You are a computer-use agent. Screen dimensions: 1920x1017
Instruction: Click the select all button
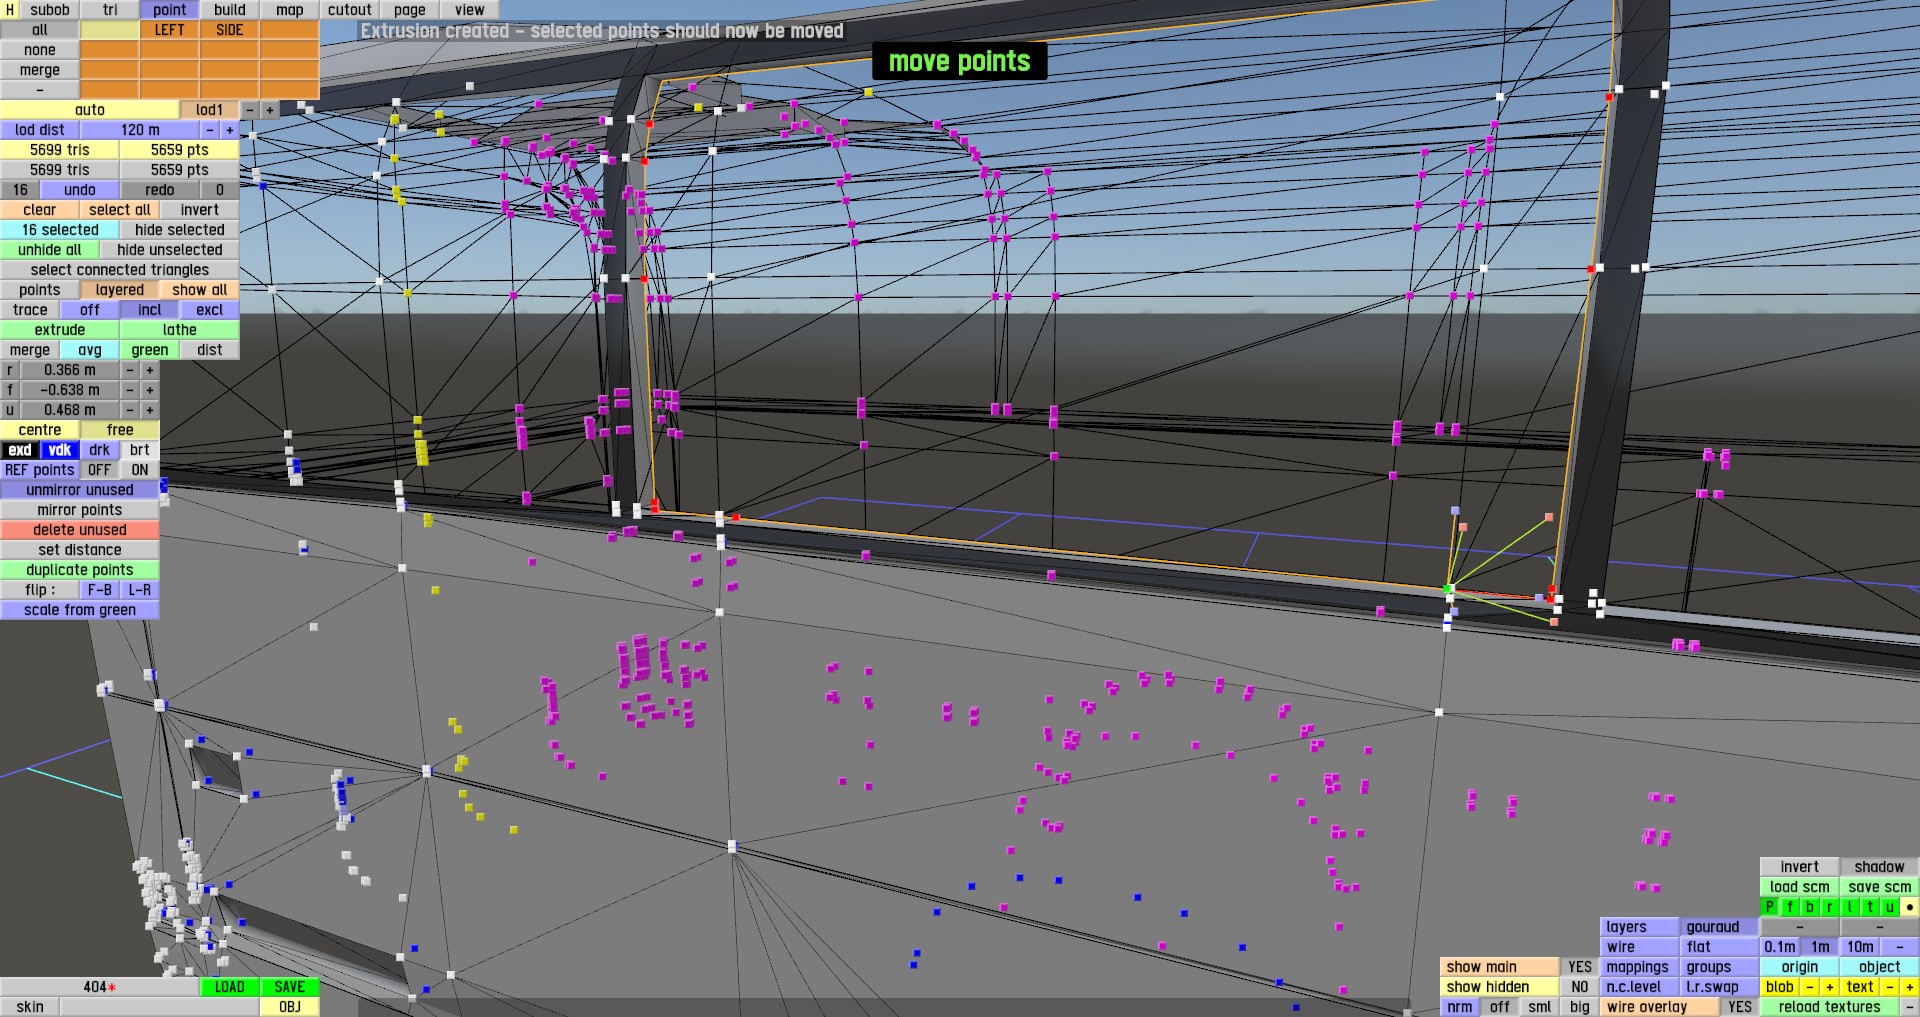pos(120,210)
